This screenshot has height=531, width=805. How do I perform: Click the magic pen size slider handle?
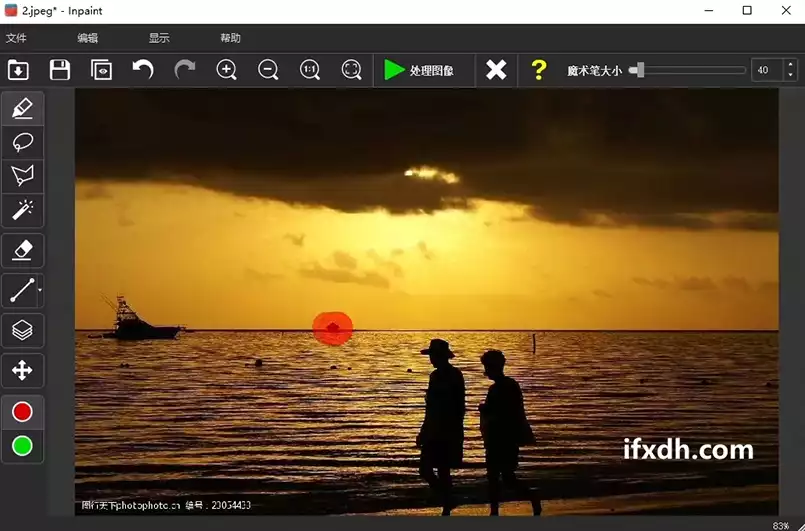[637, 70]
